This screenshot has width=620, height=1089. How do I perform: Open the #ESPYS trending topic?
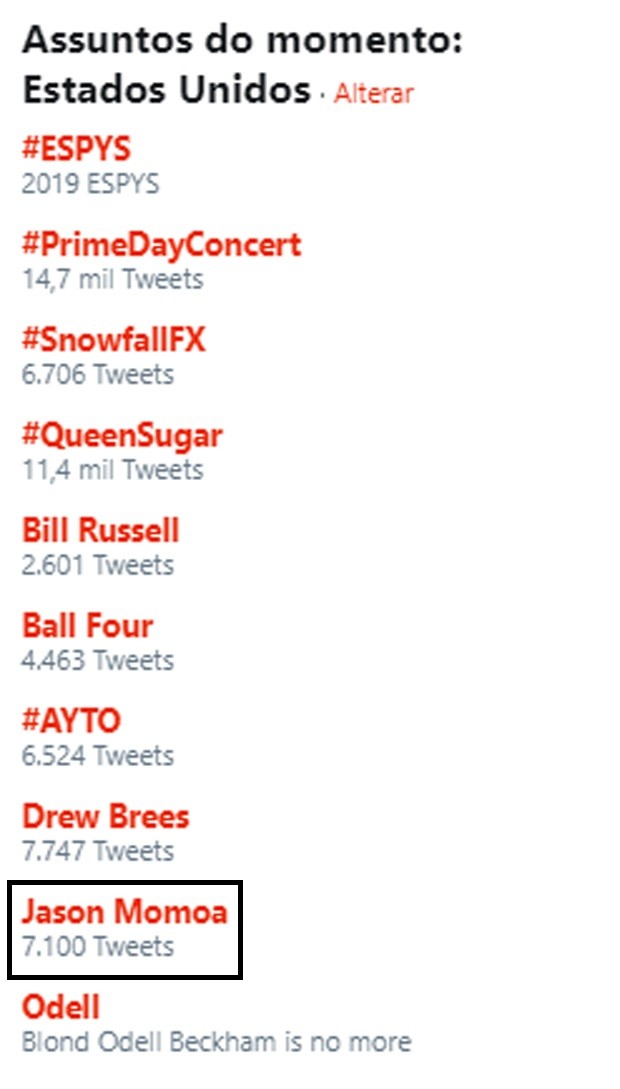click(76, 149)
